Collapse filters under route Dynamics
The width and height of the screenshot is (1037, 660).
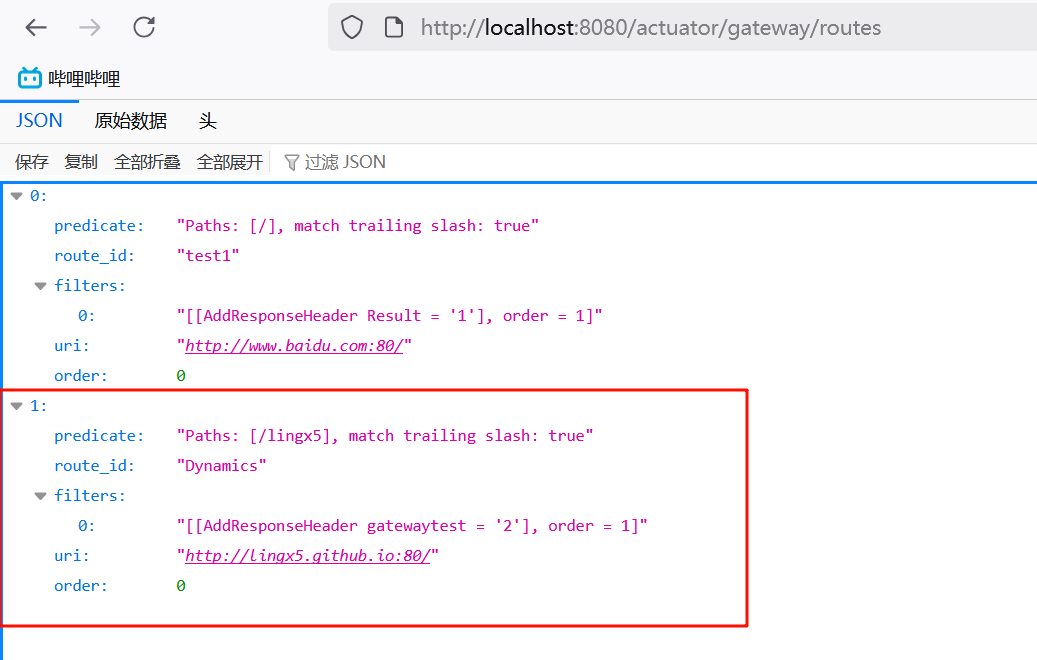(40, 496)
